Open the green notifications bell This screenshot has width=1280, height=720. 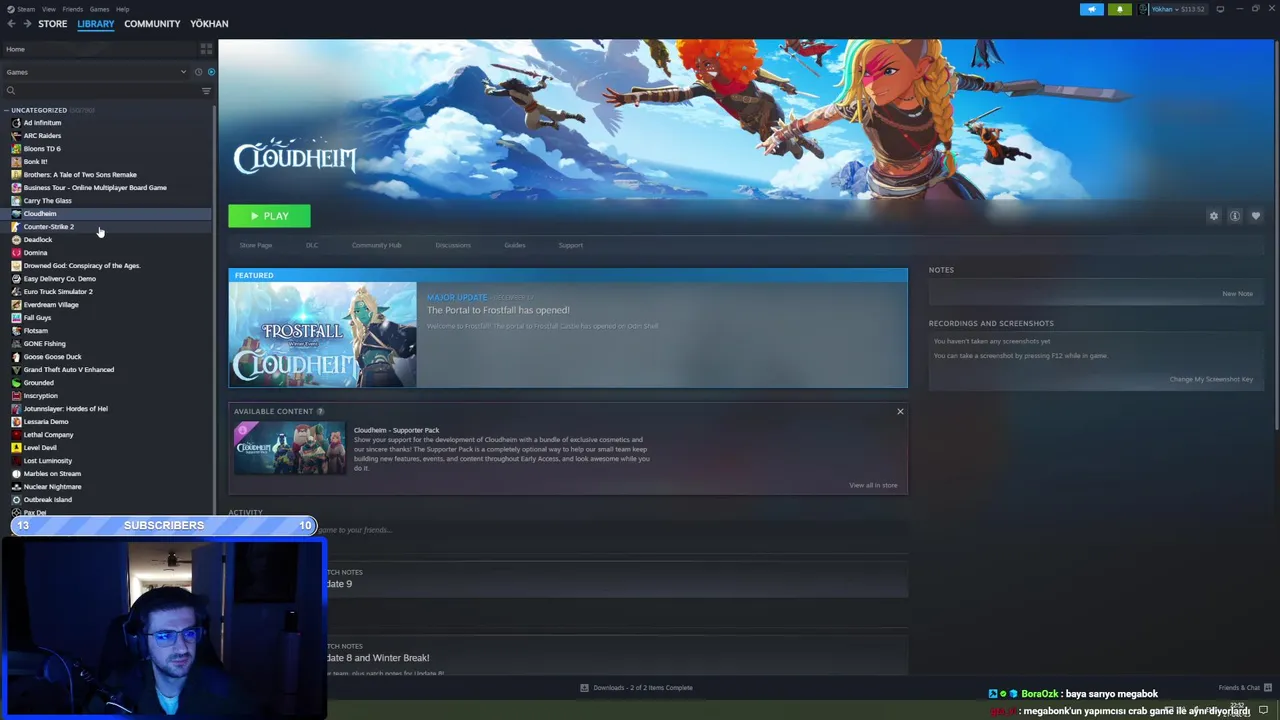coord(1119,9)
